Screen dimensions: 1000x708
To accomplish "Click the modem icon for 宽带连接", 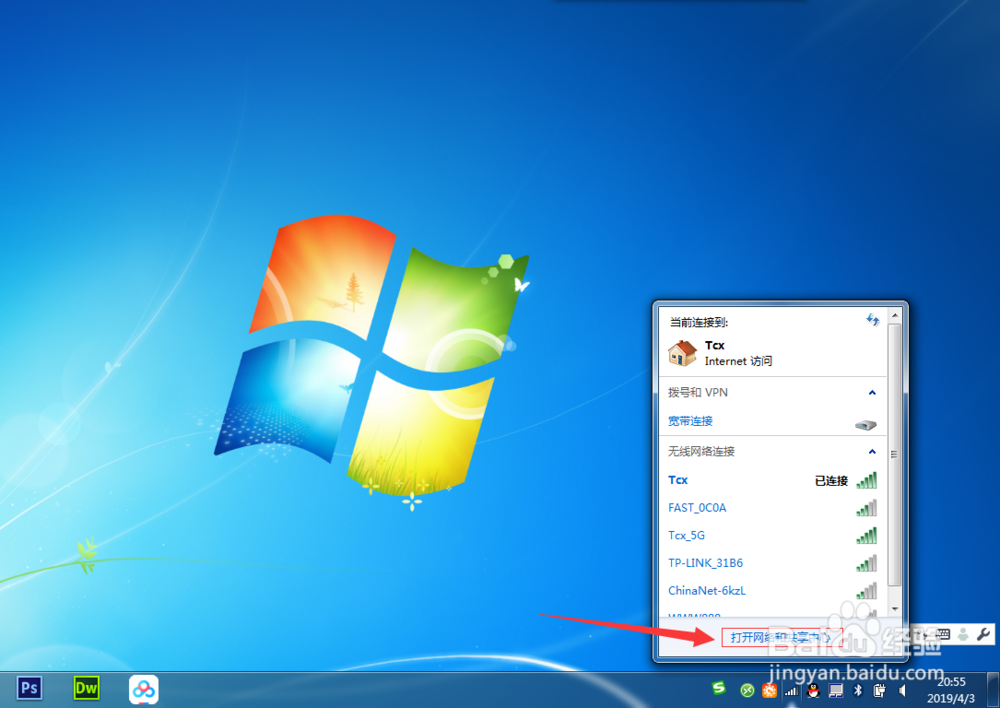I will point(865,425).
